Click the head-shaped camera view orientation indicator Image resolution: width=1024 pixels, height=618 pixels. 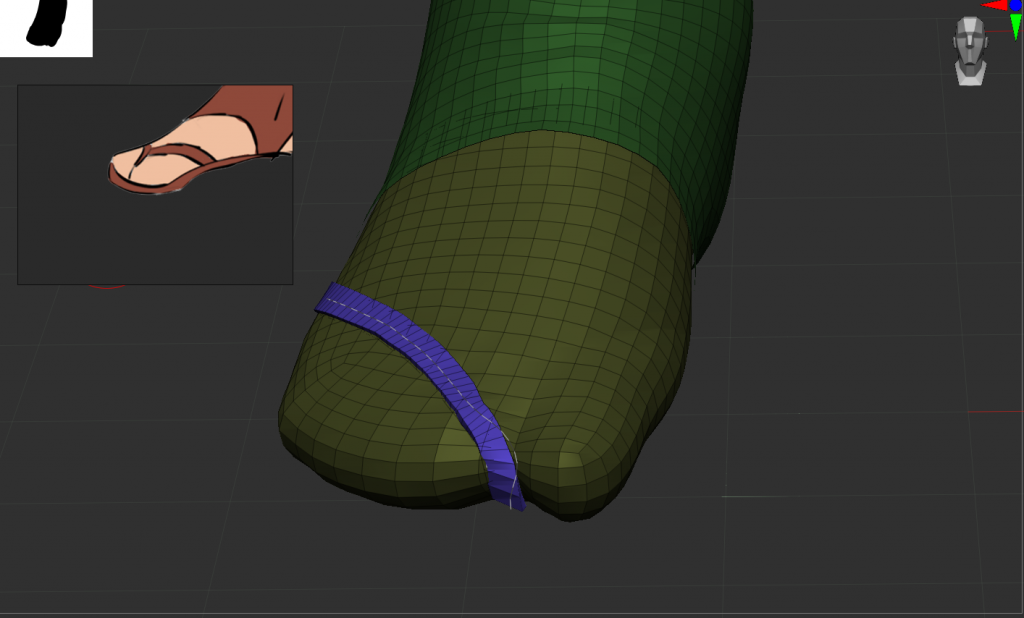[x=970, y=51]
